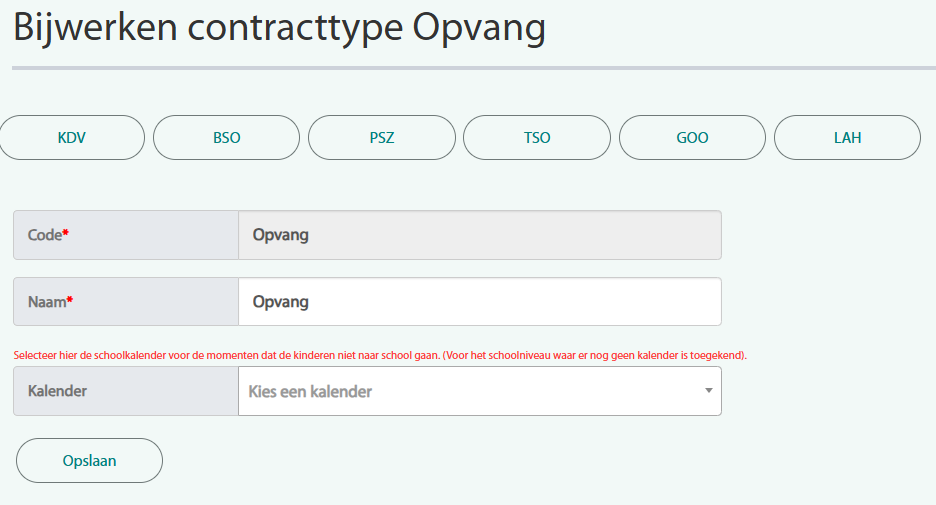
Task: Switch to the BSO tab
Action: [226, 138]
